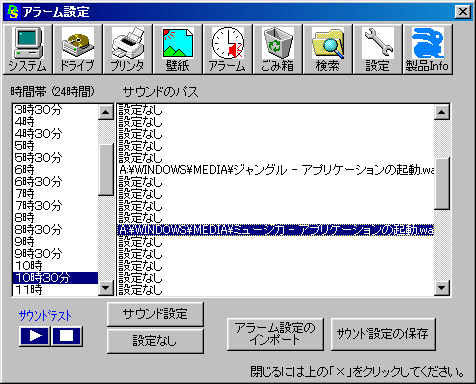Screen dimensions: 476x384
Task: Open the システム computer icon
Action: tap(28, 49)
